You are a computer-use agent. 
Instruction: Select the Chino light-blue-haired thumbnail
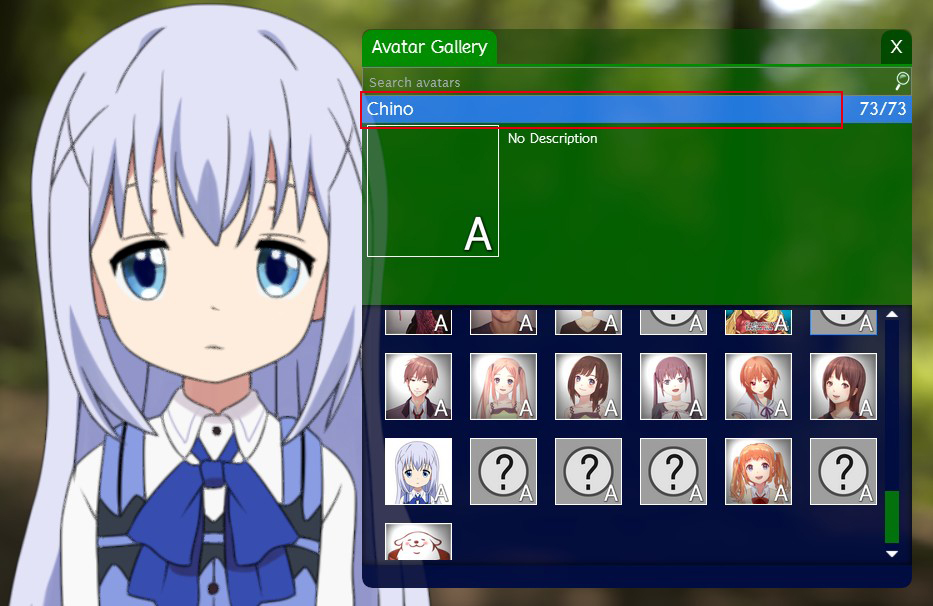[x=418, y=471]
